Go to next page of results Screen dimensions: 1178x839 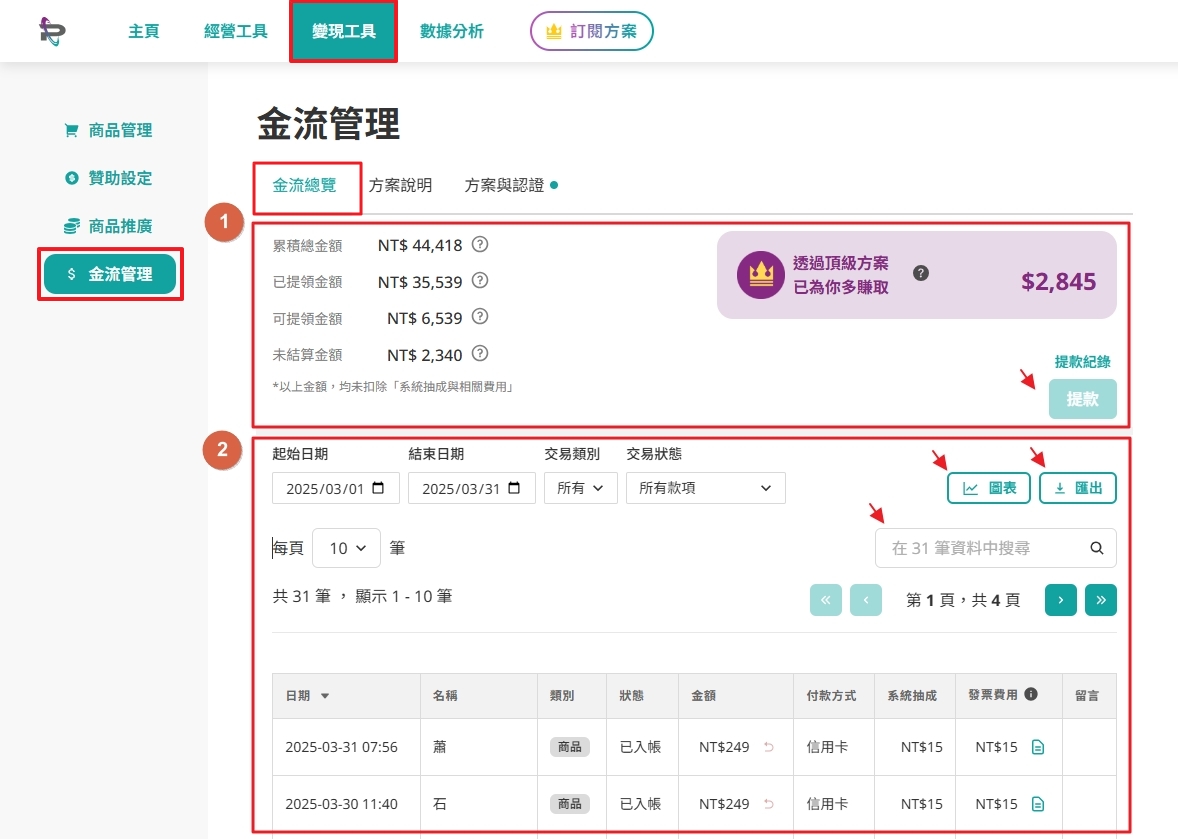1060,599
